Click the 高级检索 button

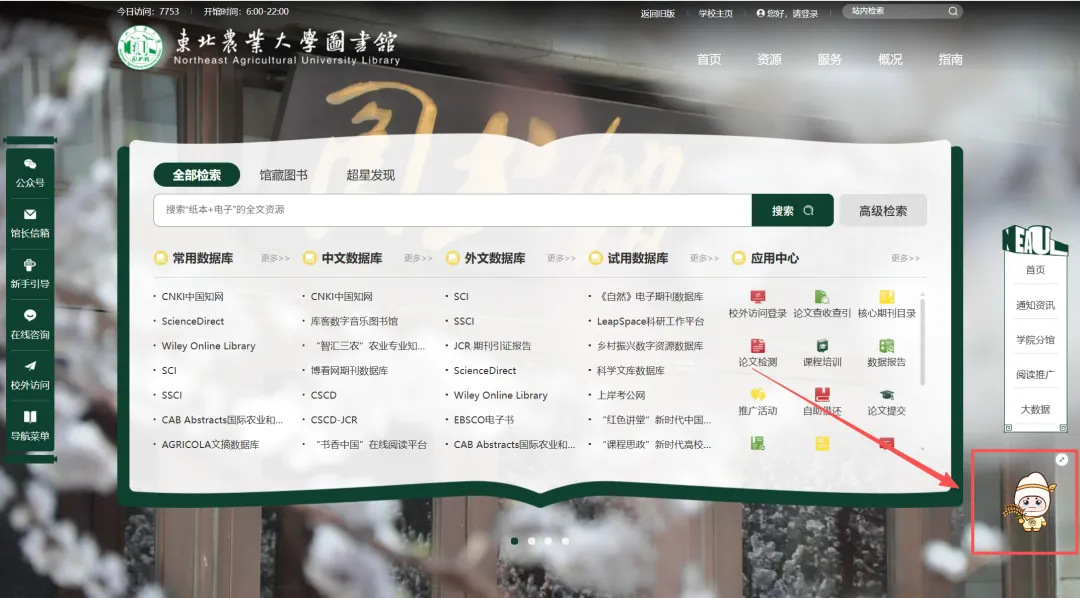(x=883, y=211)
